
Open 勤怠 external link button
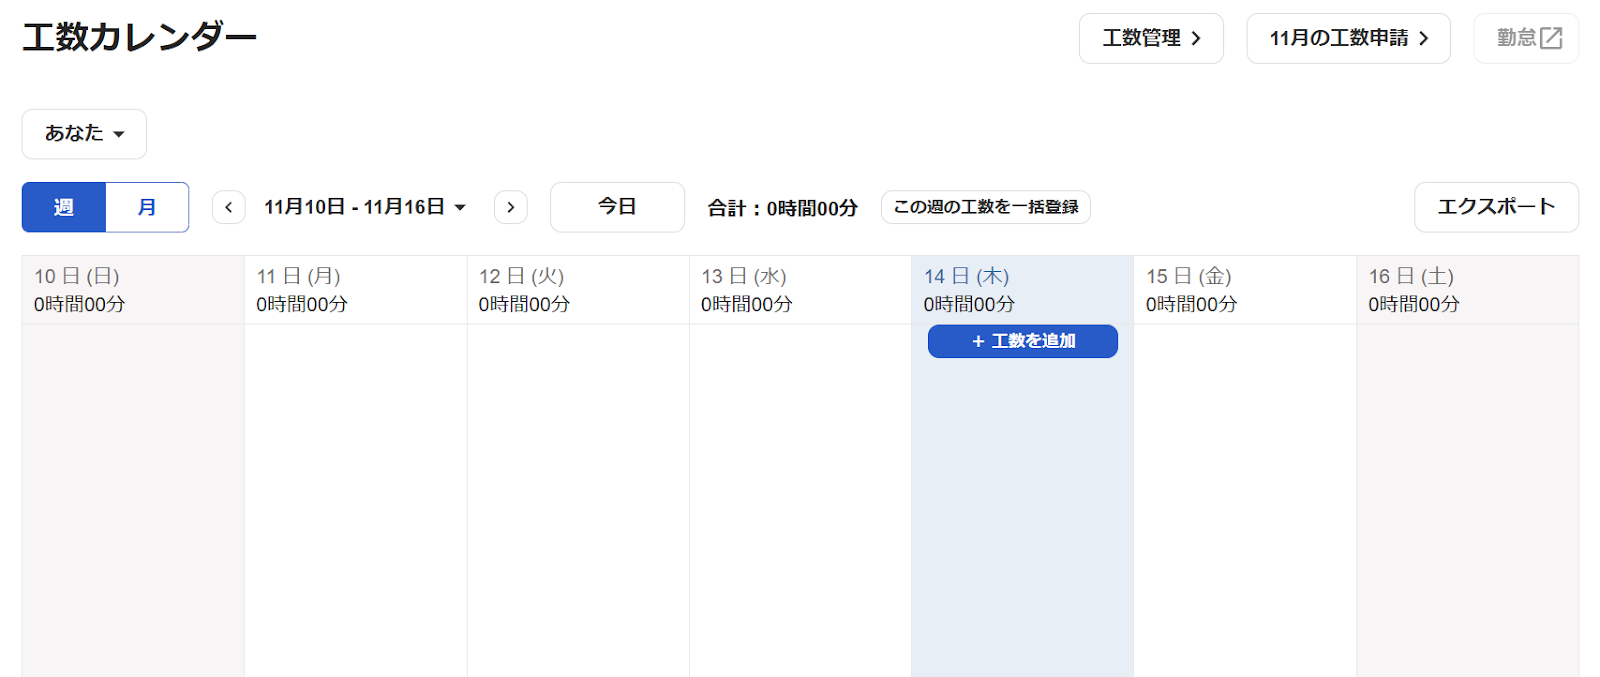[1526, 38]
